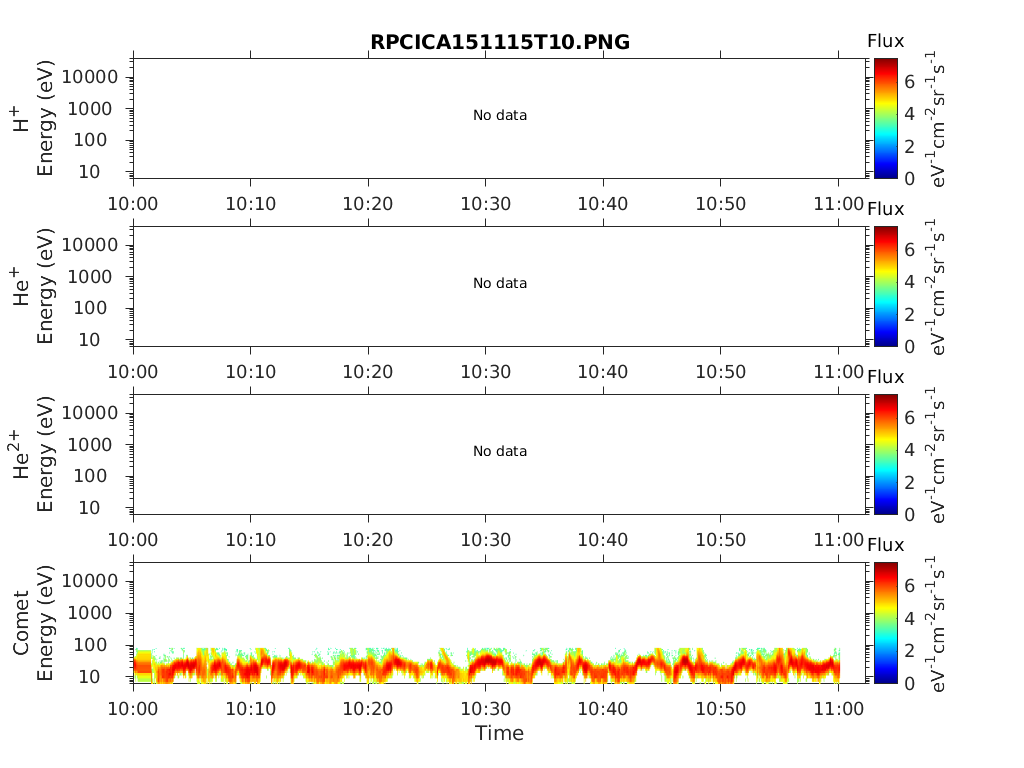This screenshot has width=1024, height=768.
Task: Select the 'No data' text in He+ panel
Action: 500,283
